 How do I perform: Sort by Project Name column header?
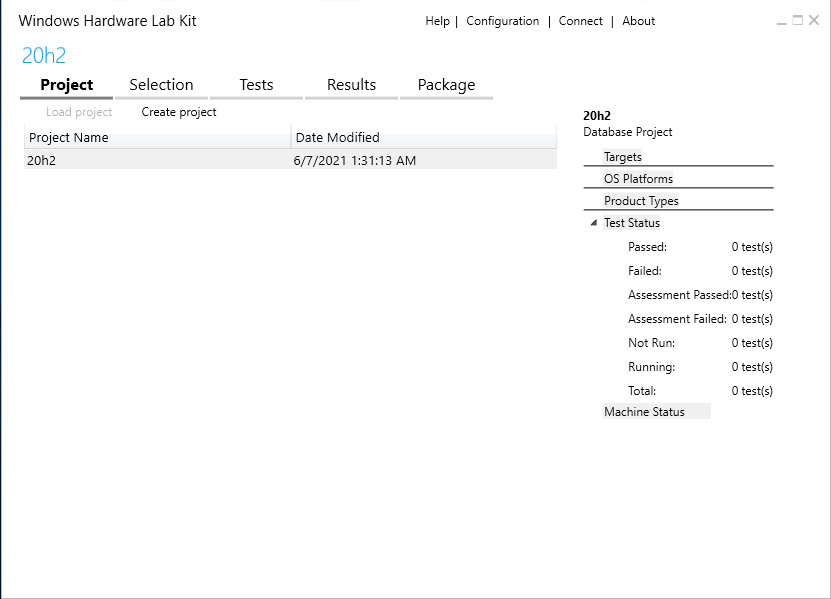[x=157, y=137]
